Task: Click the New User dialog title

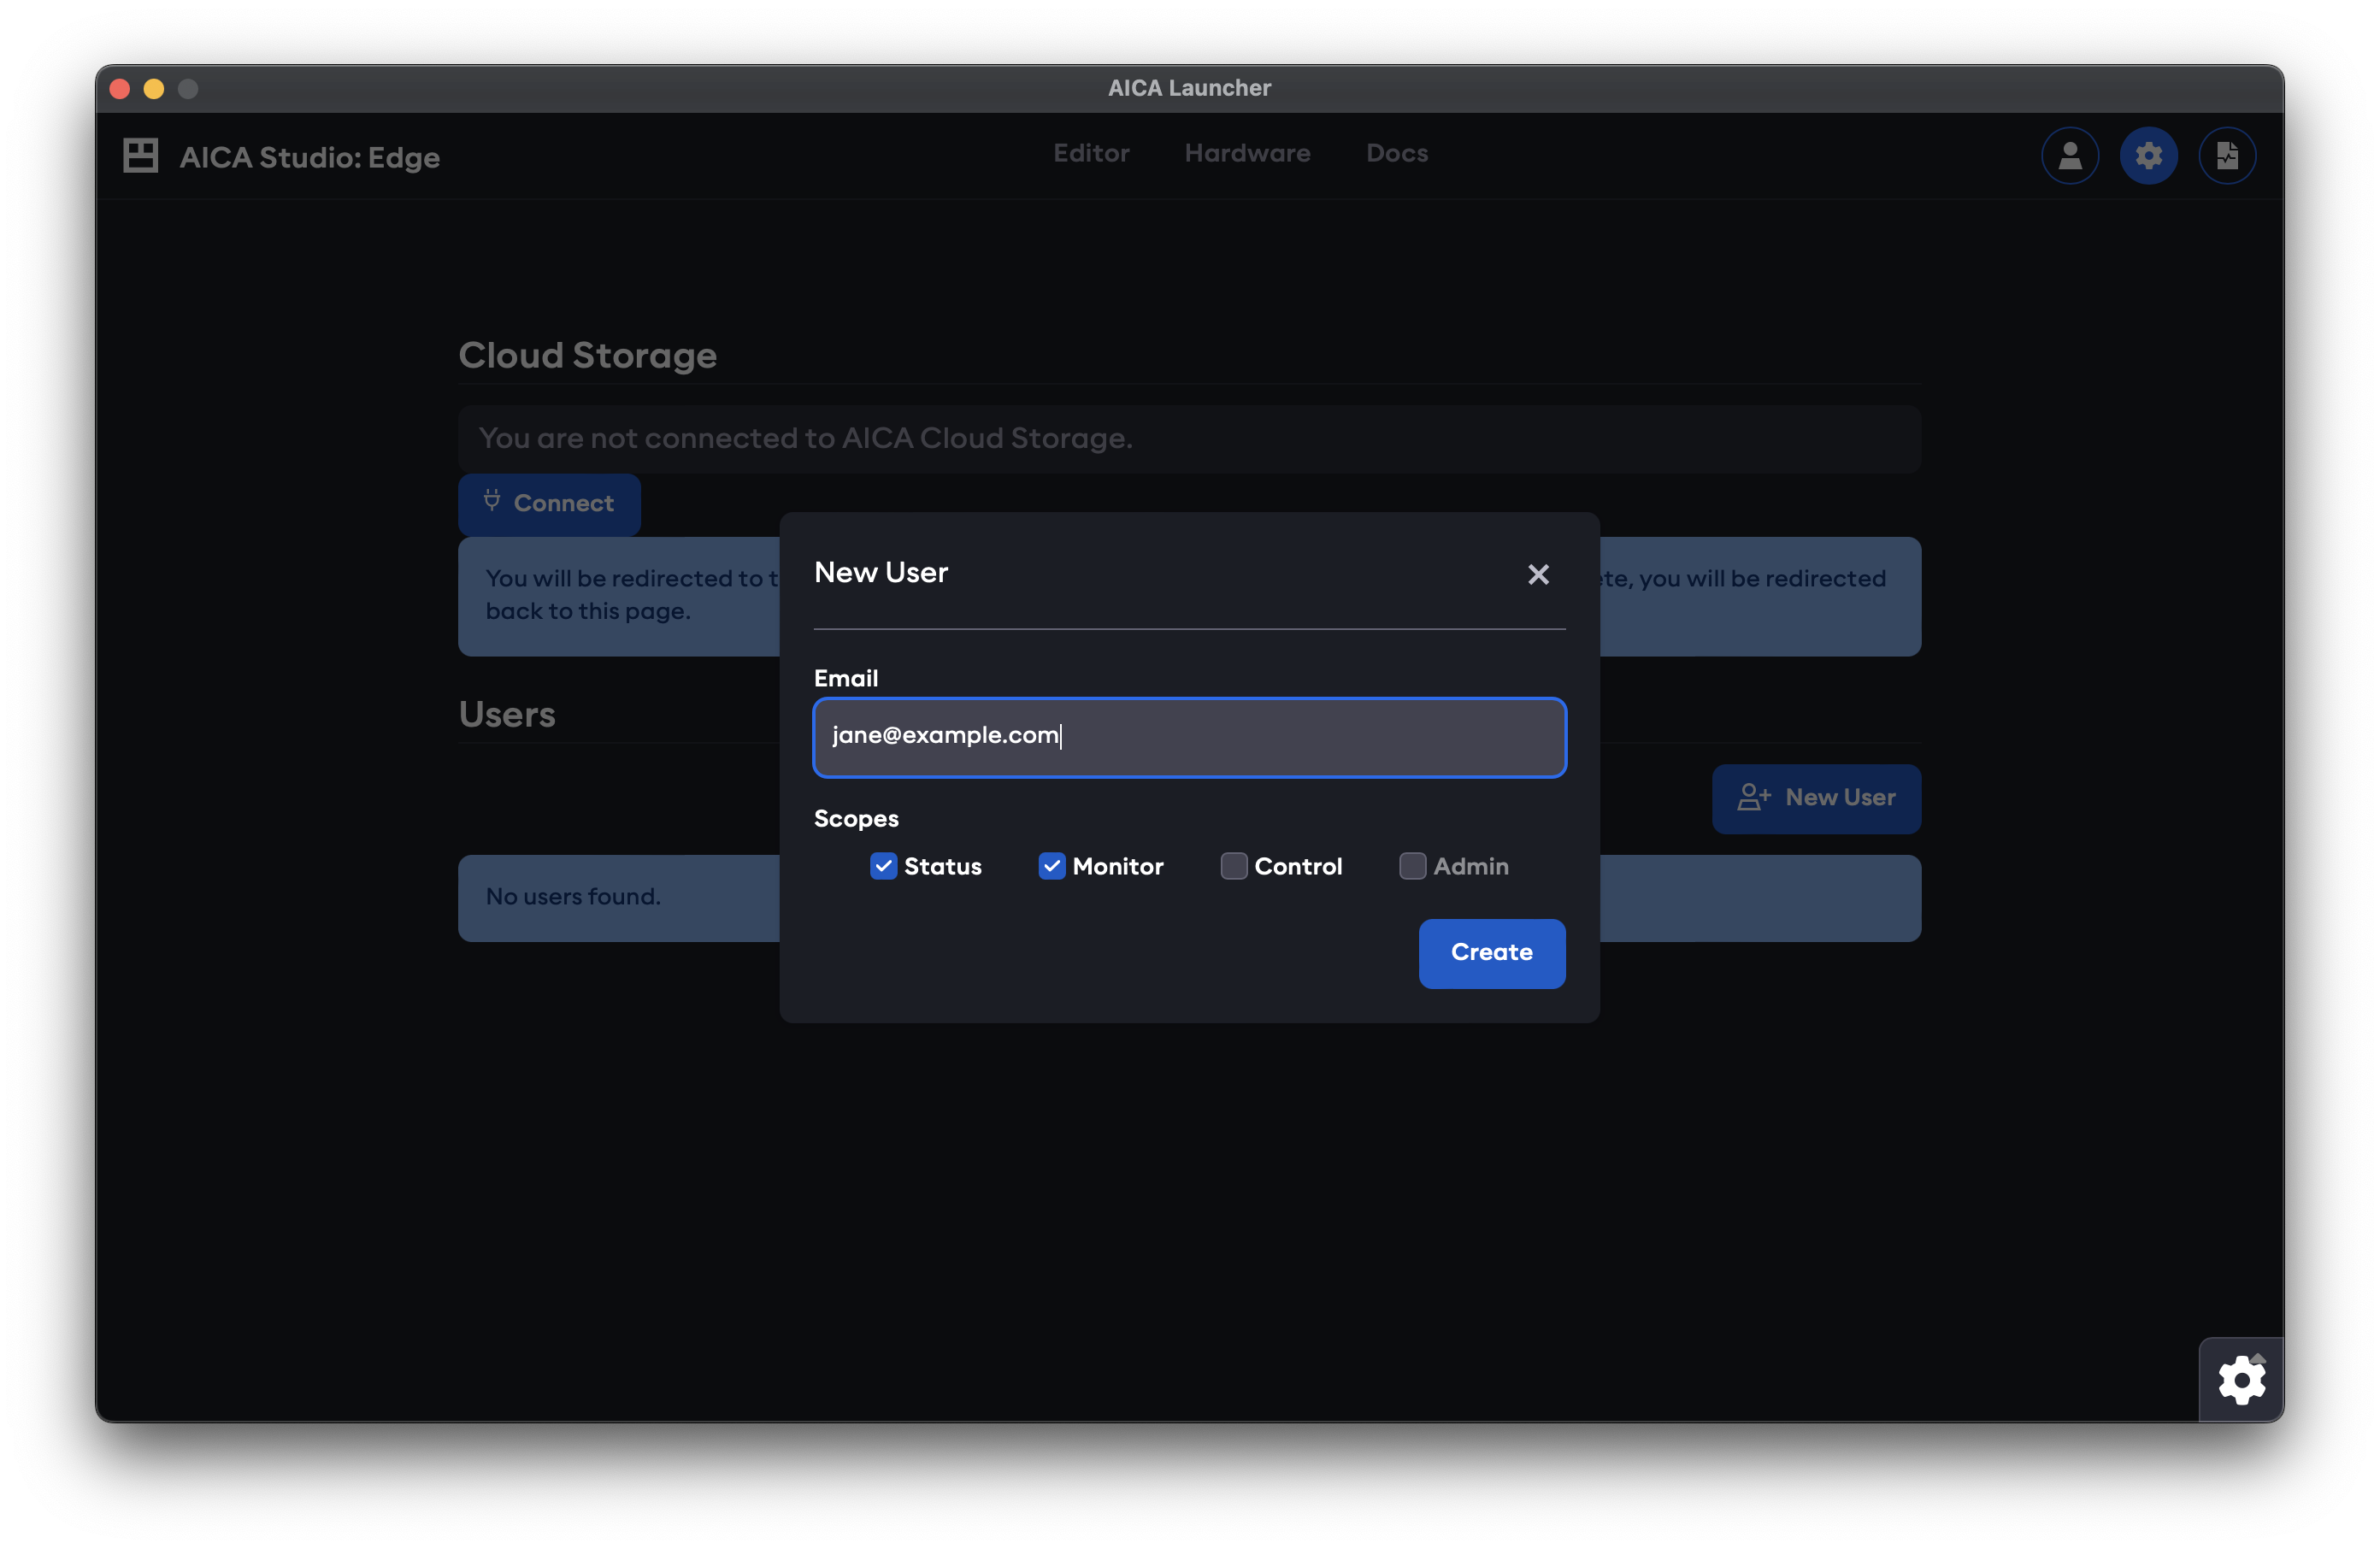Action: pyautogui.click(x=881, y=572)
